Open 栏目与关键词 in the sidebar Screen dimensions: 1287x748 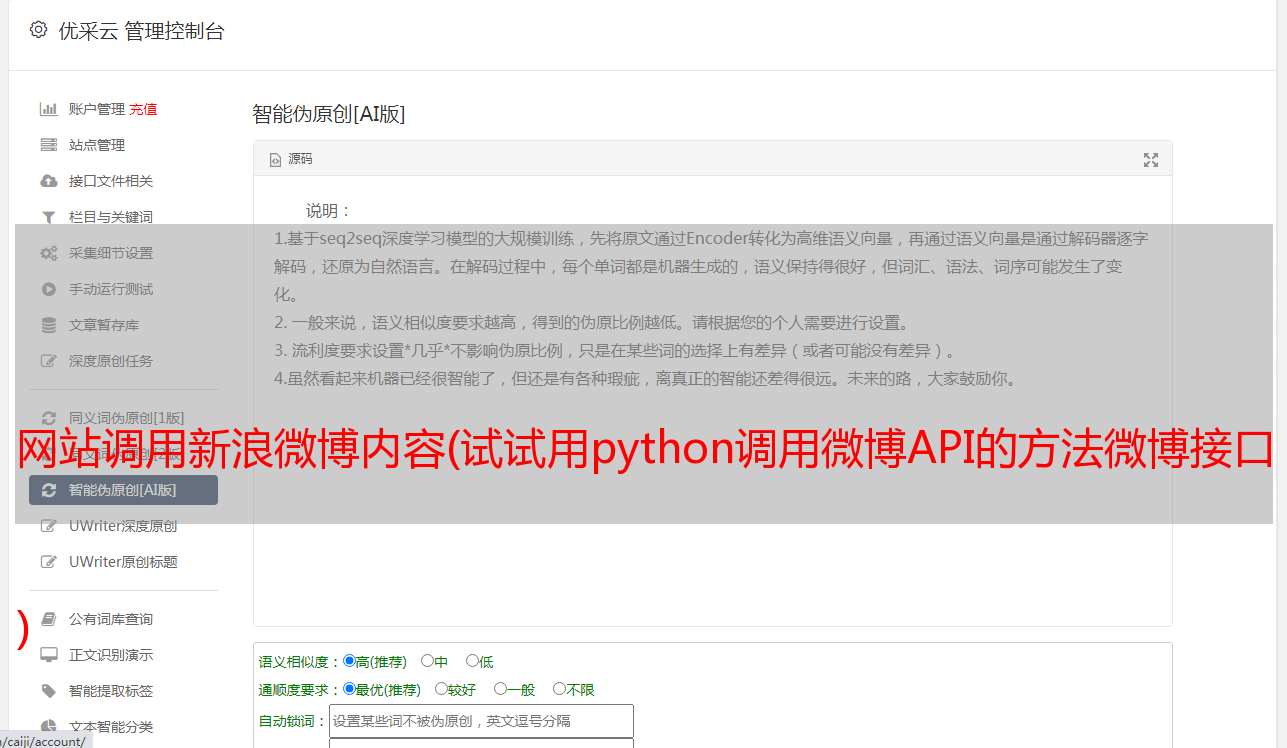pos(111,217)
